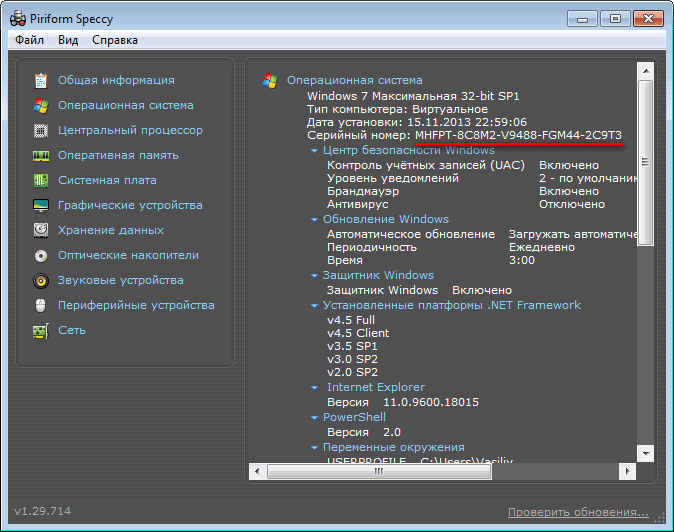Select the Сеть network icon
The width and height of the screenshot is (674, 532).
tap(41, 330)
